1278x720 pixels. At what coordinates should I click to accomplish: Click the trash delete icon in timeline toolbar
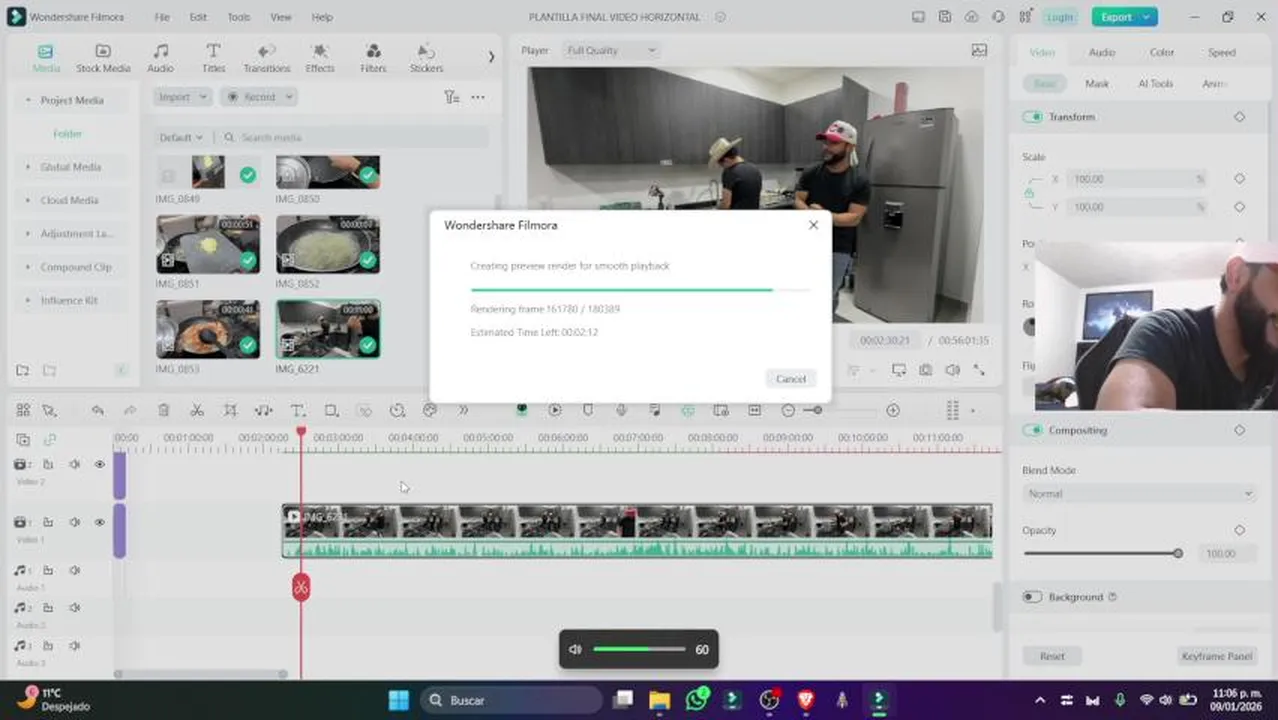(x=164, y=410)
